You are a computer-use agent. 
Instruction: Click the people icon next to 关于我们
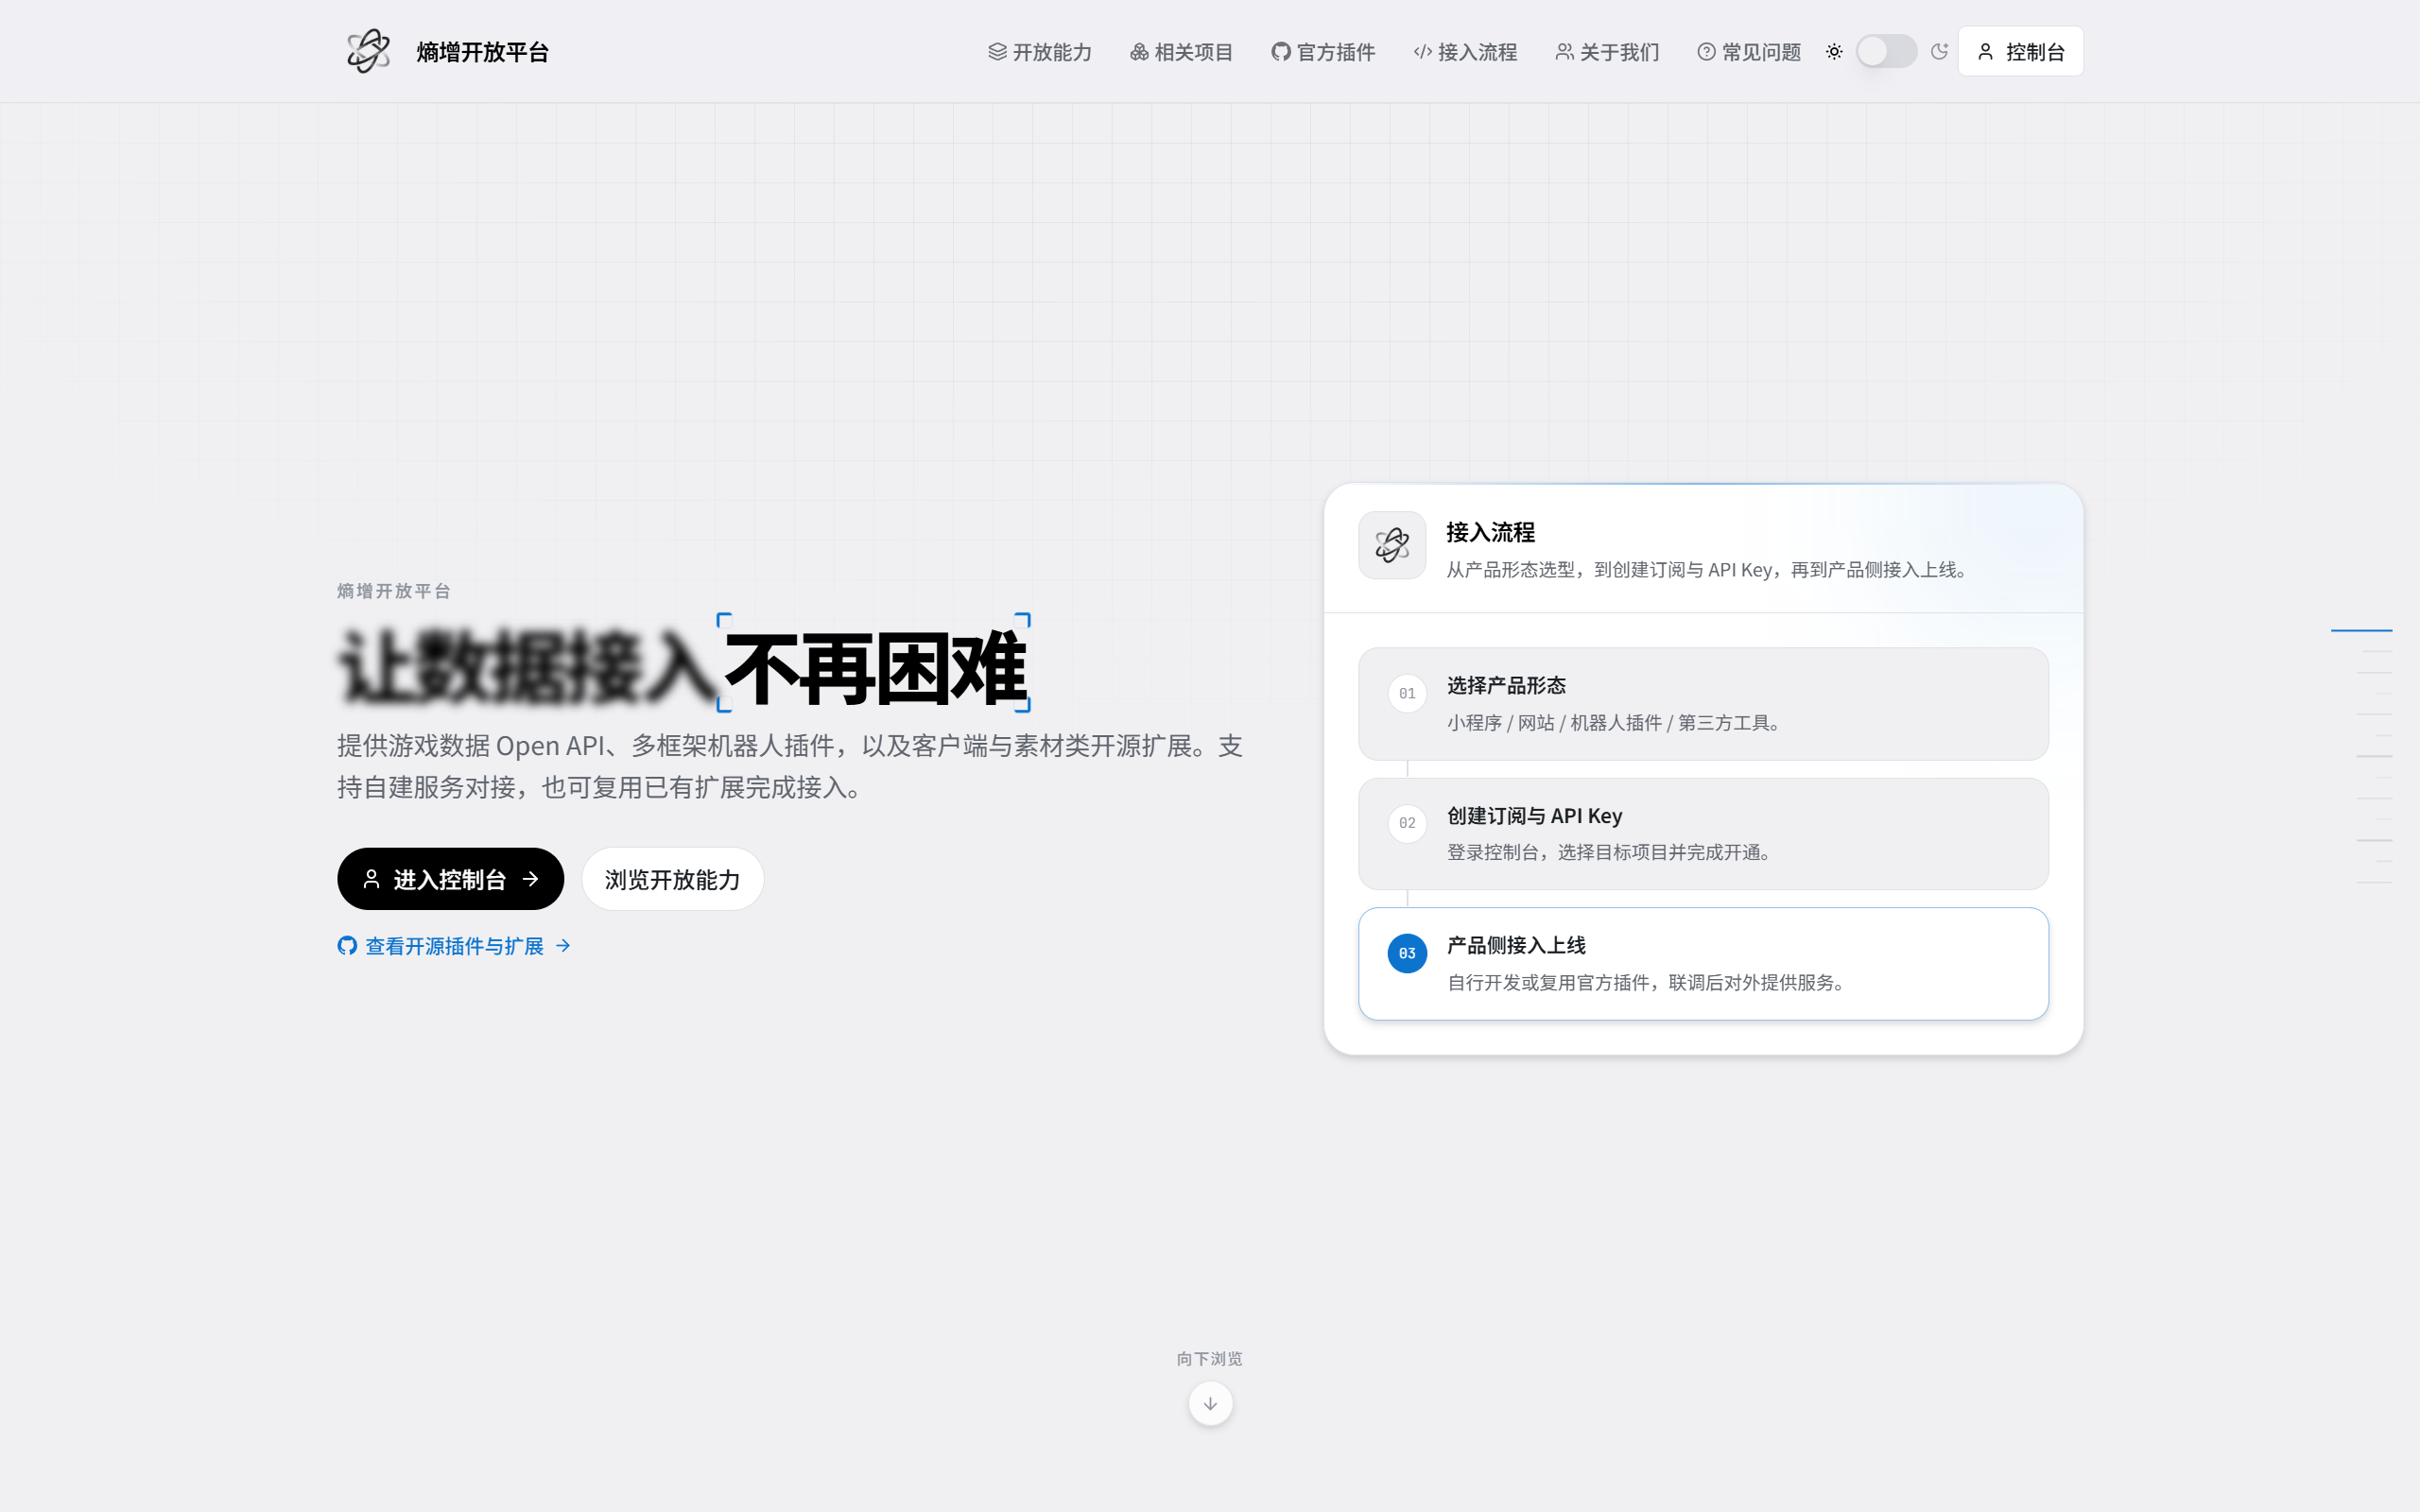click(x=1565, y=52)
